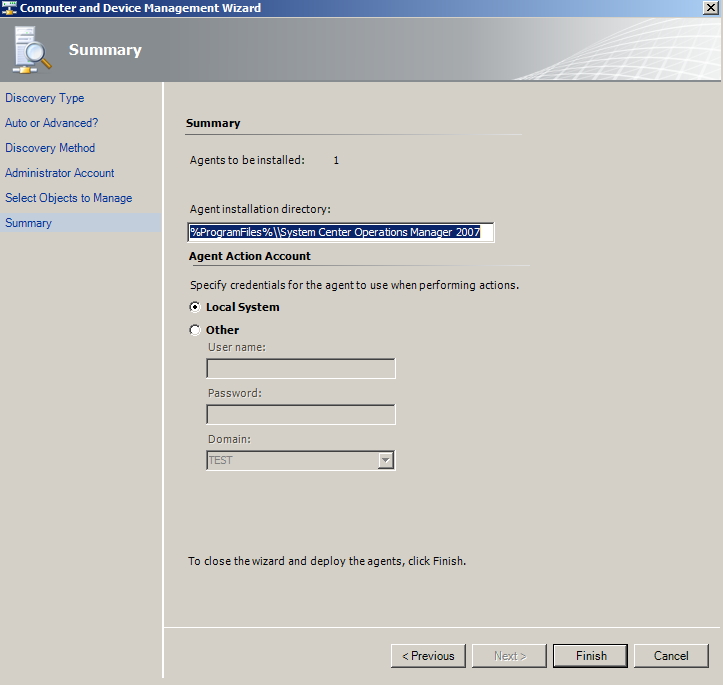The height and width of the screenshot is (685, 723).
Task: Select the Administrator Account step
Action: (x=60, y=173)
